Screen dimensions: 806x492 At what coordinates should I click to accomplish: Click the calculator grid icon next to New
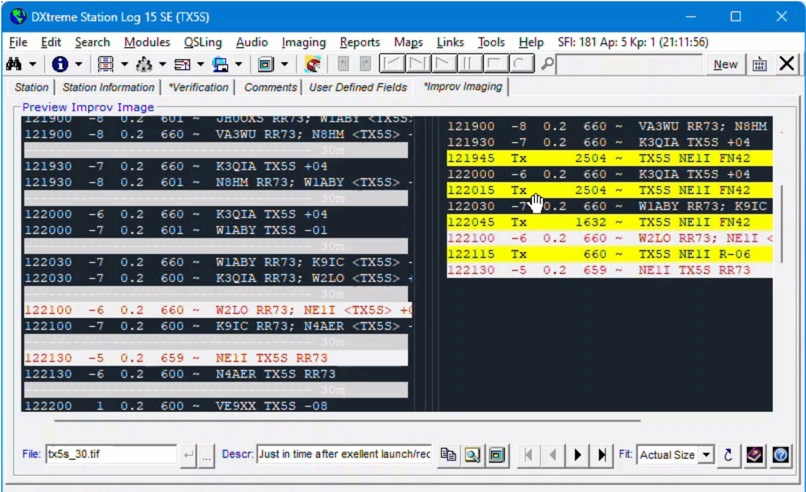pos(760,64)
